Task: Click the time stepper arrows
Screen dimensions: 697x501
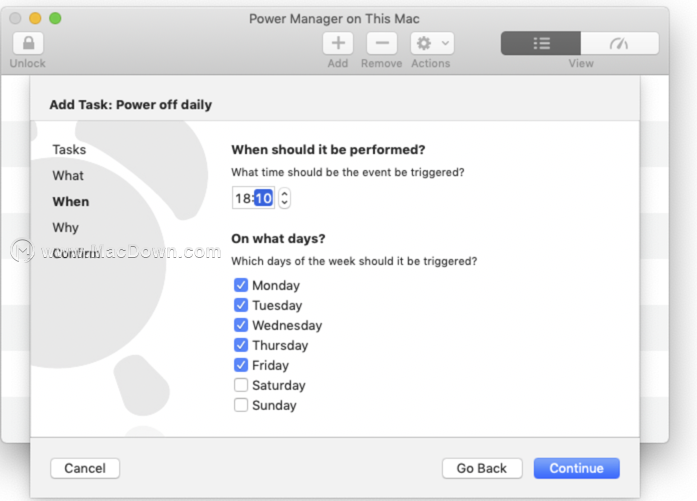Action: (284, 198)
